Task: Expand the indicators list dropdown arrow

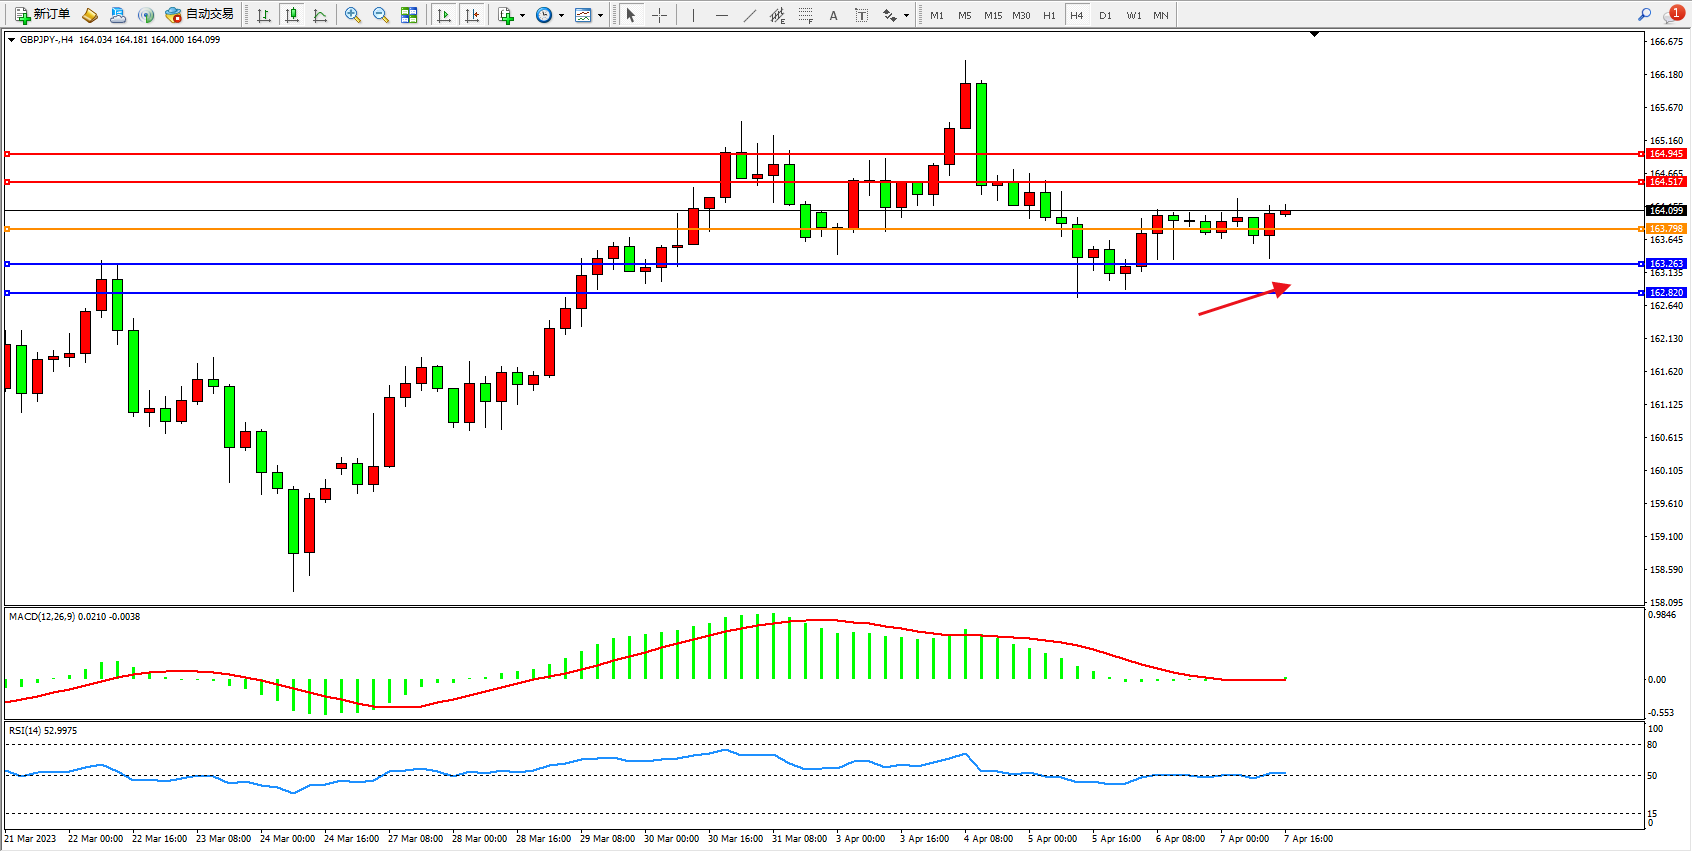Action: click(522, 15)
